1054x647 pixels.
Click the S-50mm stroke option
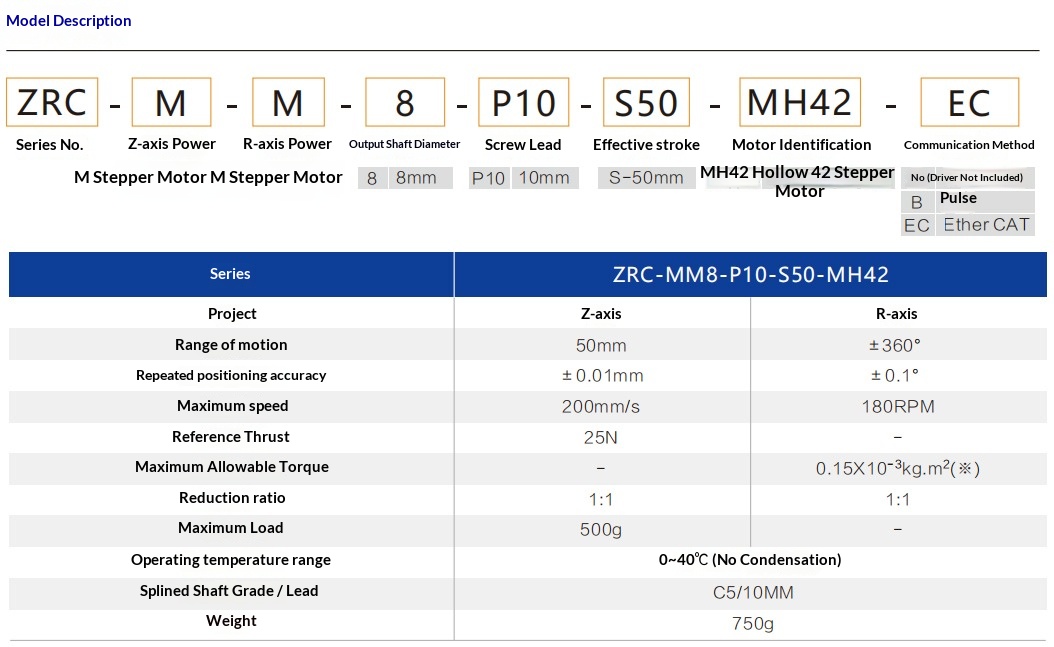[x=646, y=177]
